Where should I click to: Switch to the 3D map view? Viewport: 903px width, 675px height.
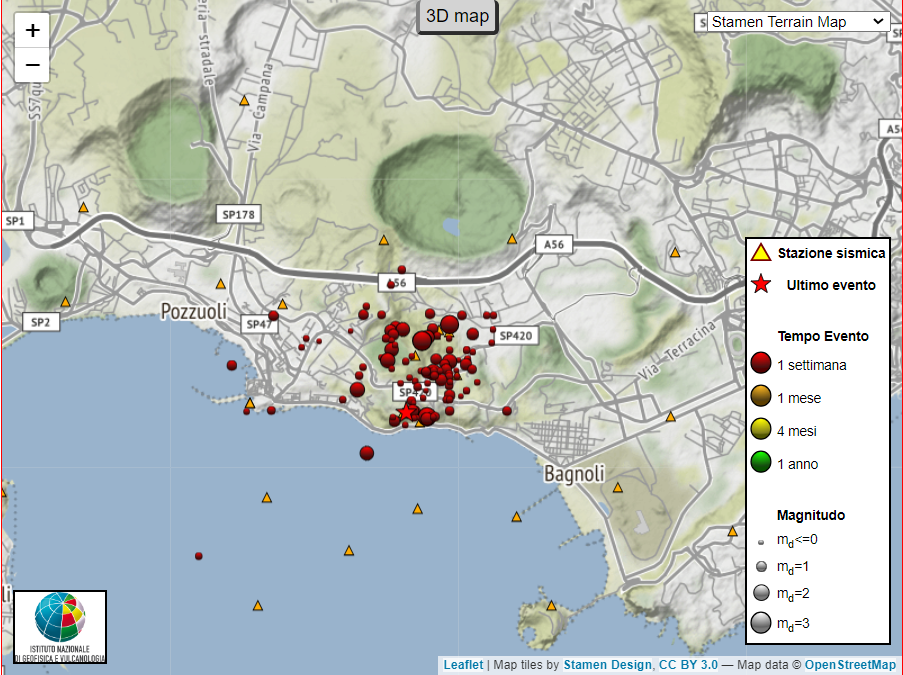457,16
